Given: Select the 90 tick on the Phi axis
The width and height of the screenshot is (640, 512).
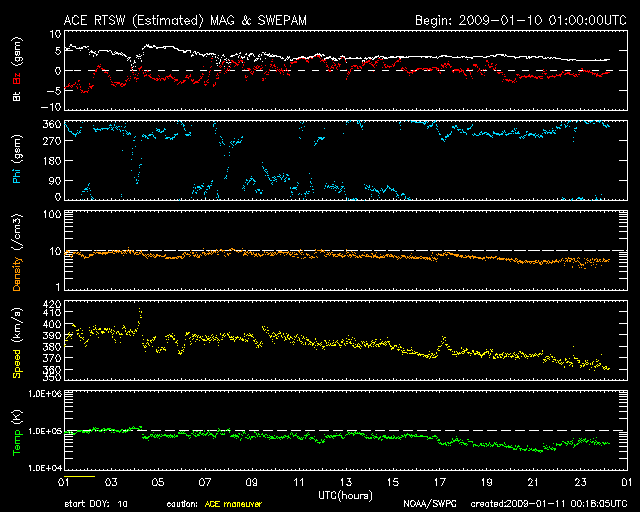Looking at the screenshot, I should pos(55,180).
